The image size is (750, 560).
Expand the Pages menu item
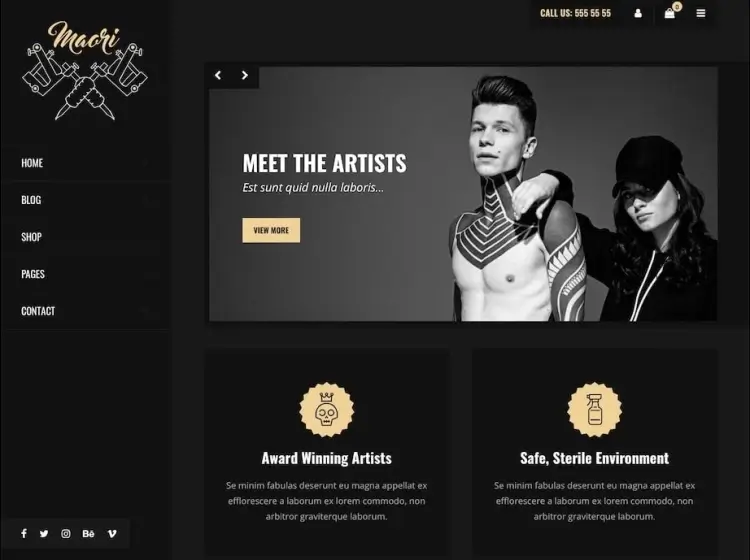pyautogui.click(x=33, y=274)
